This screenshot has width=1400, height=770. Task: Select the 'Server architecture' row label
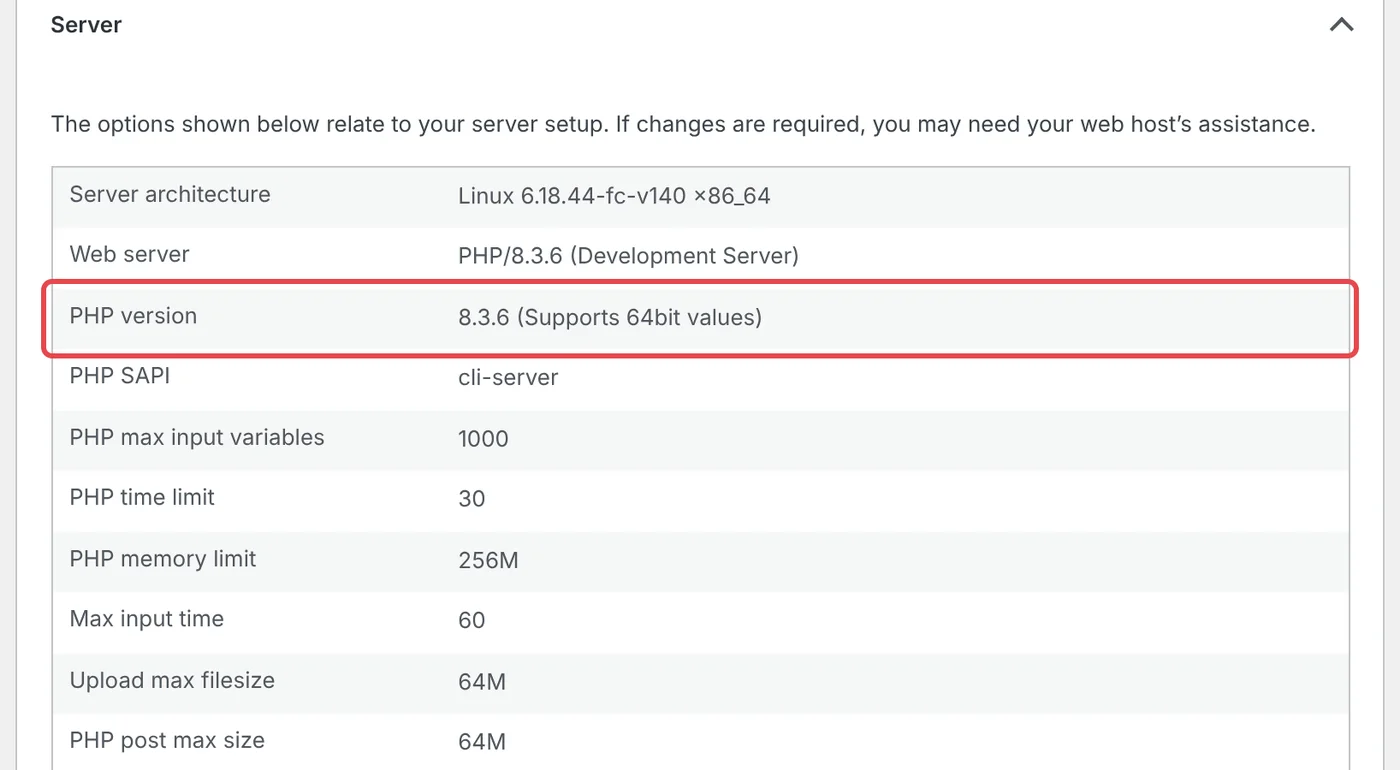click(x=170, y=194)
